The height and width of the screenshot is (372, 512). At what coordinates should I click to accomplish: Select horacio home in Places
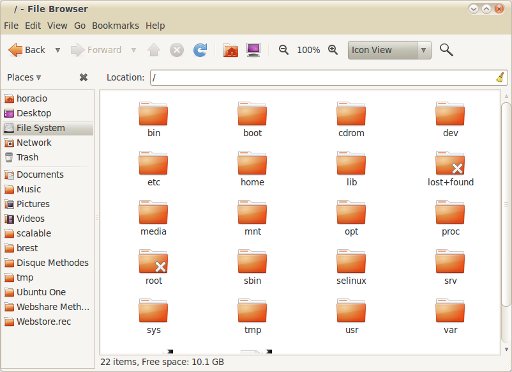point(48,98)
